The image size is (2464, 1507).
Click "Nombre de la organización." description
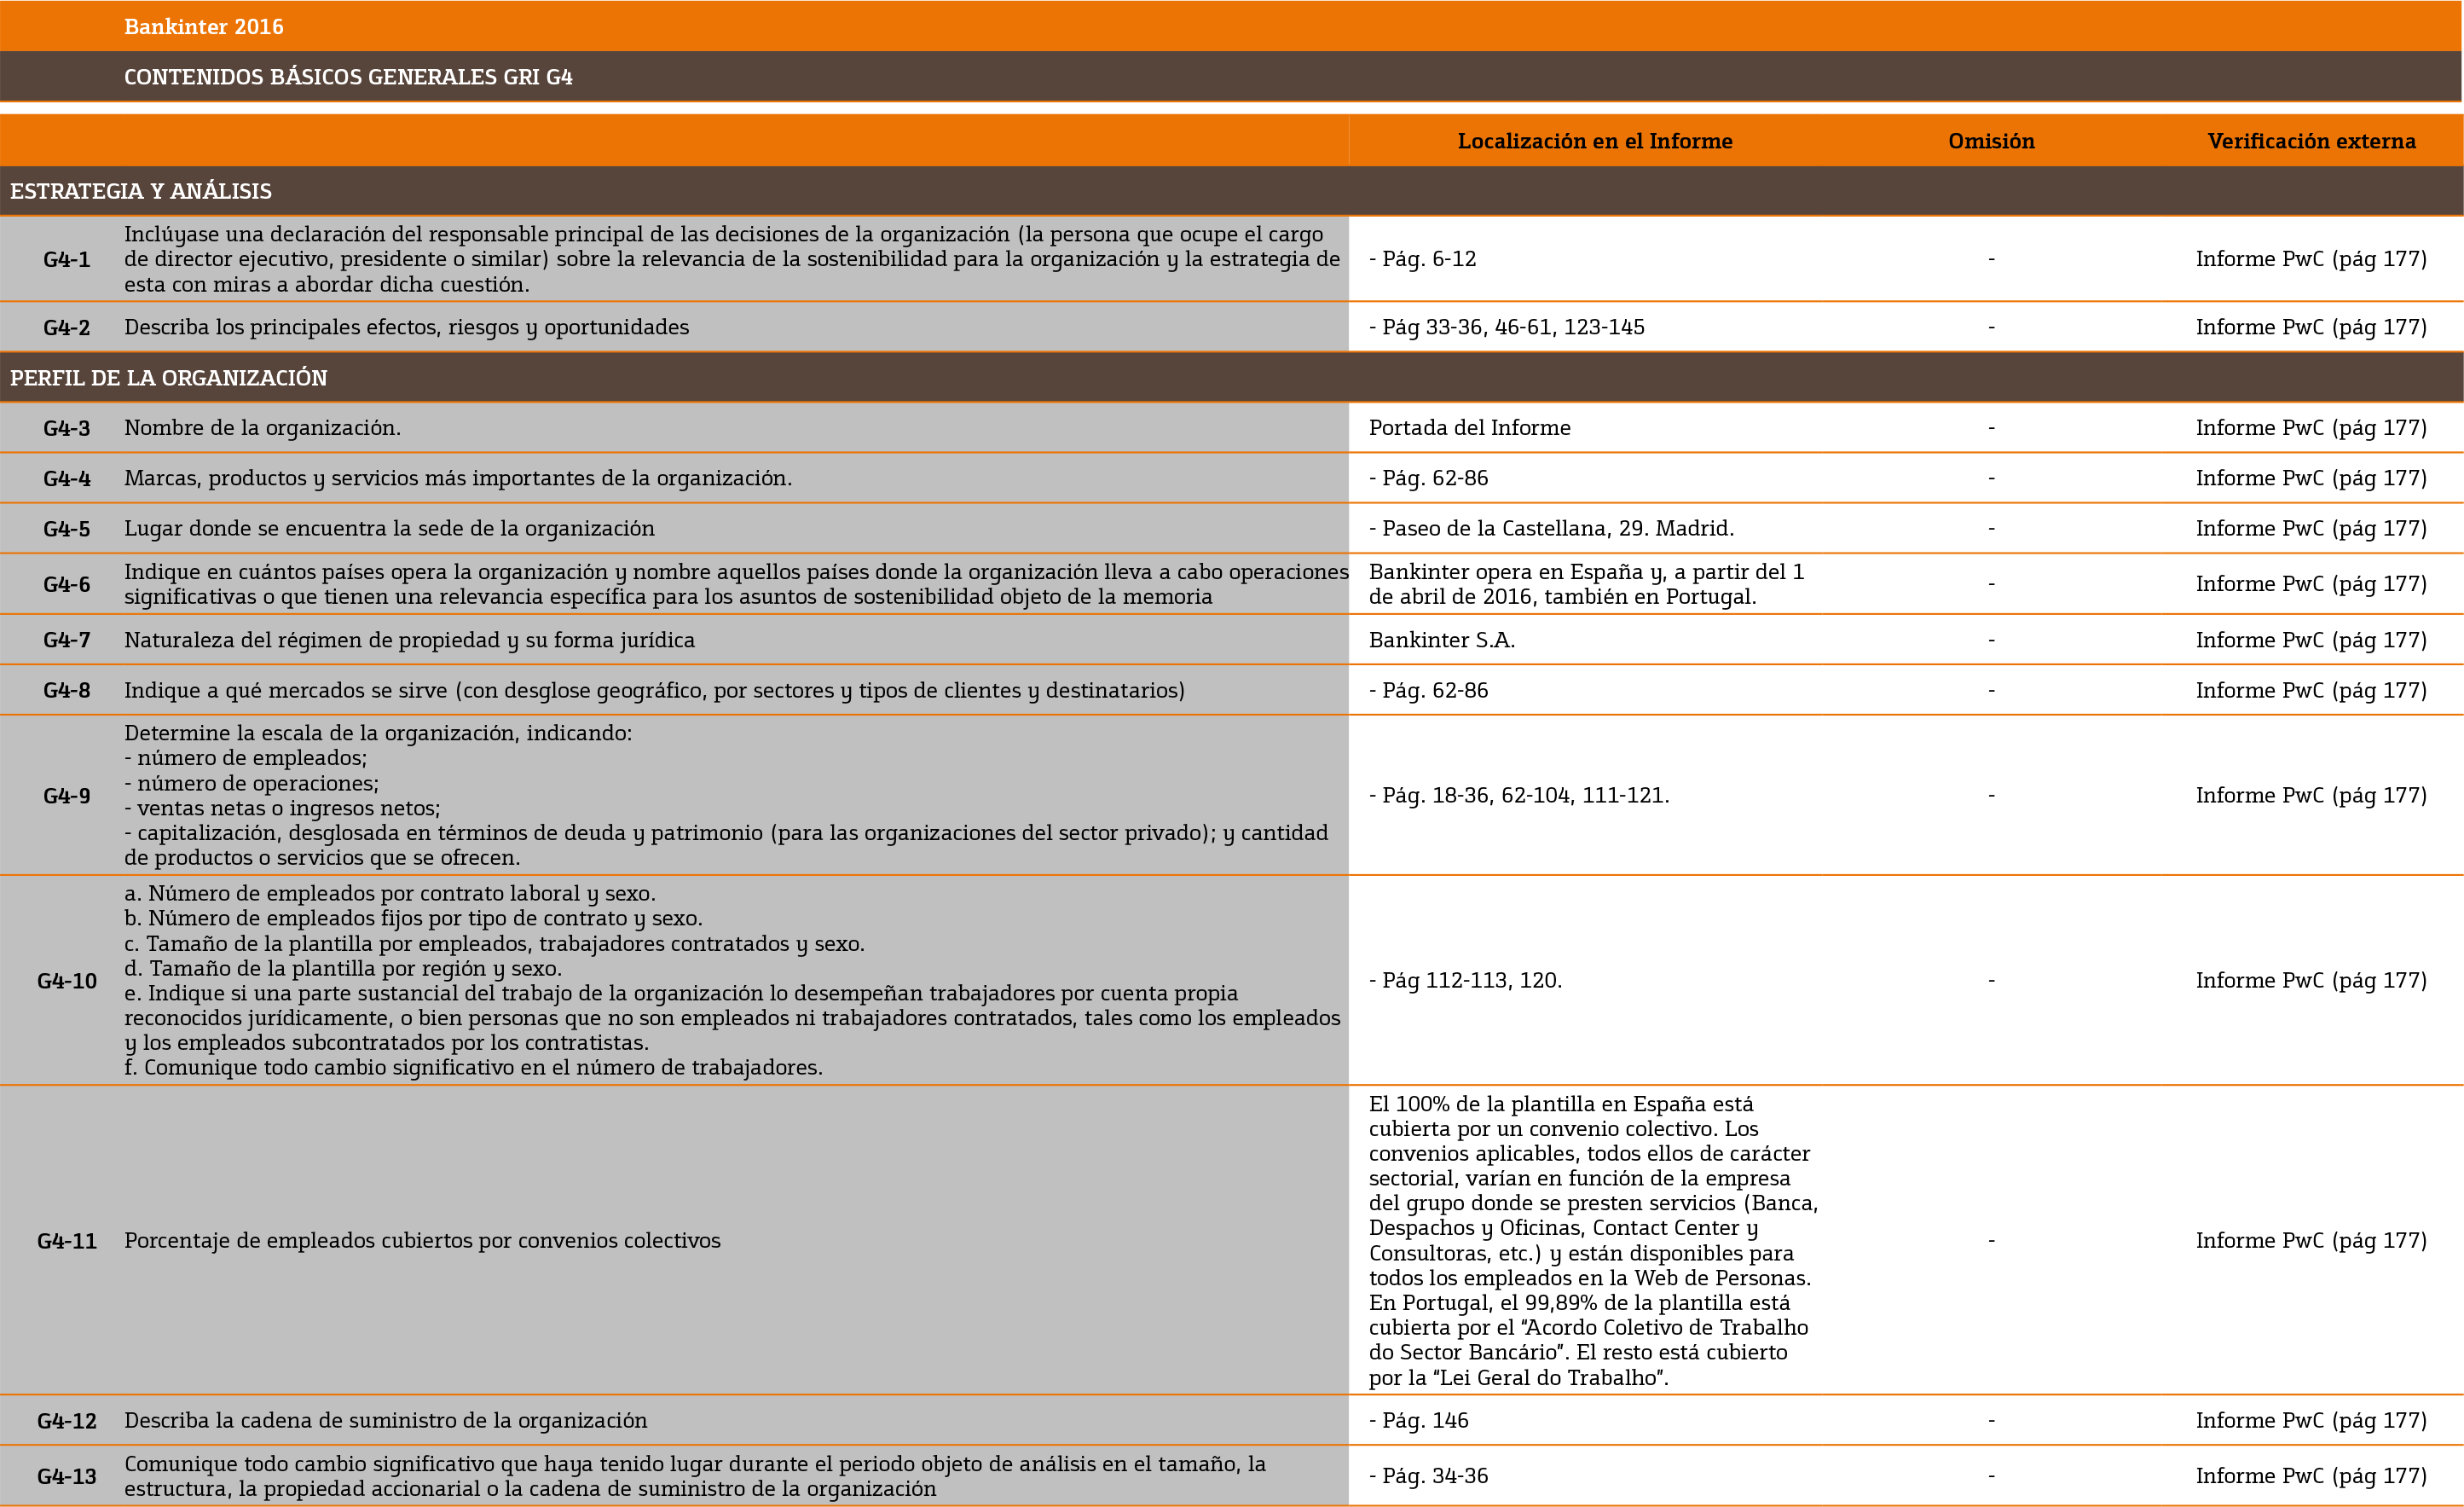(x=262, y=428)
